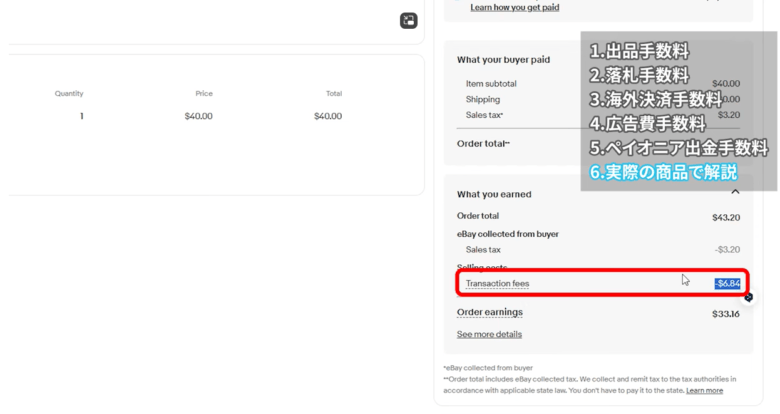The width and height of the screenshot is (780, 414).
Task: Open See more details link
Action: [489, 334]
